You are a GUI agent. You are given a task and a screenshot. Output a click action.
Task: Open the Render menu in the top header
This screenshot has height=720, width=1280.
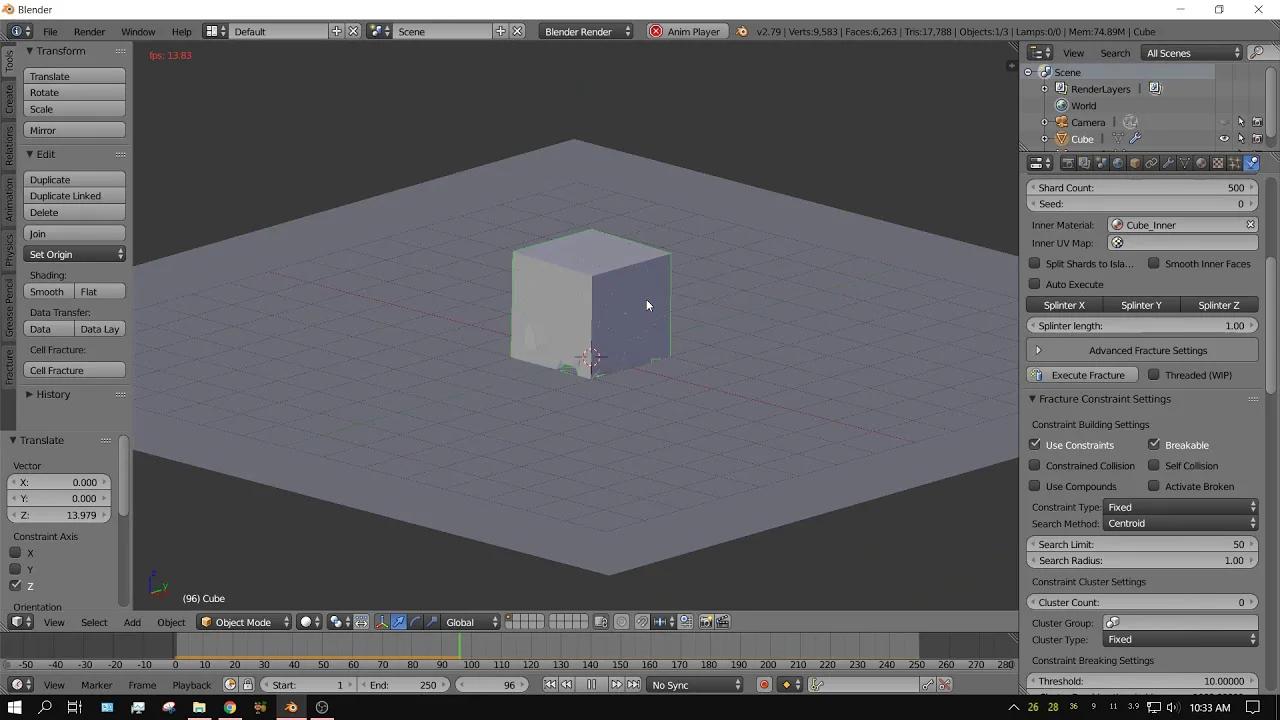pyautogui.click(x=89, y=31)
